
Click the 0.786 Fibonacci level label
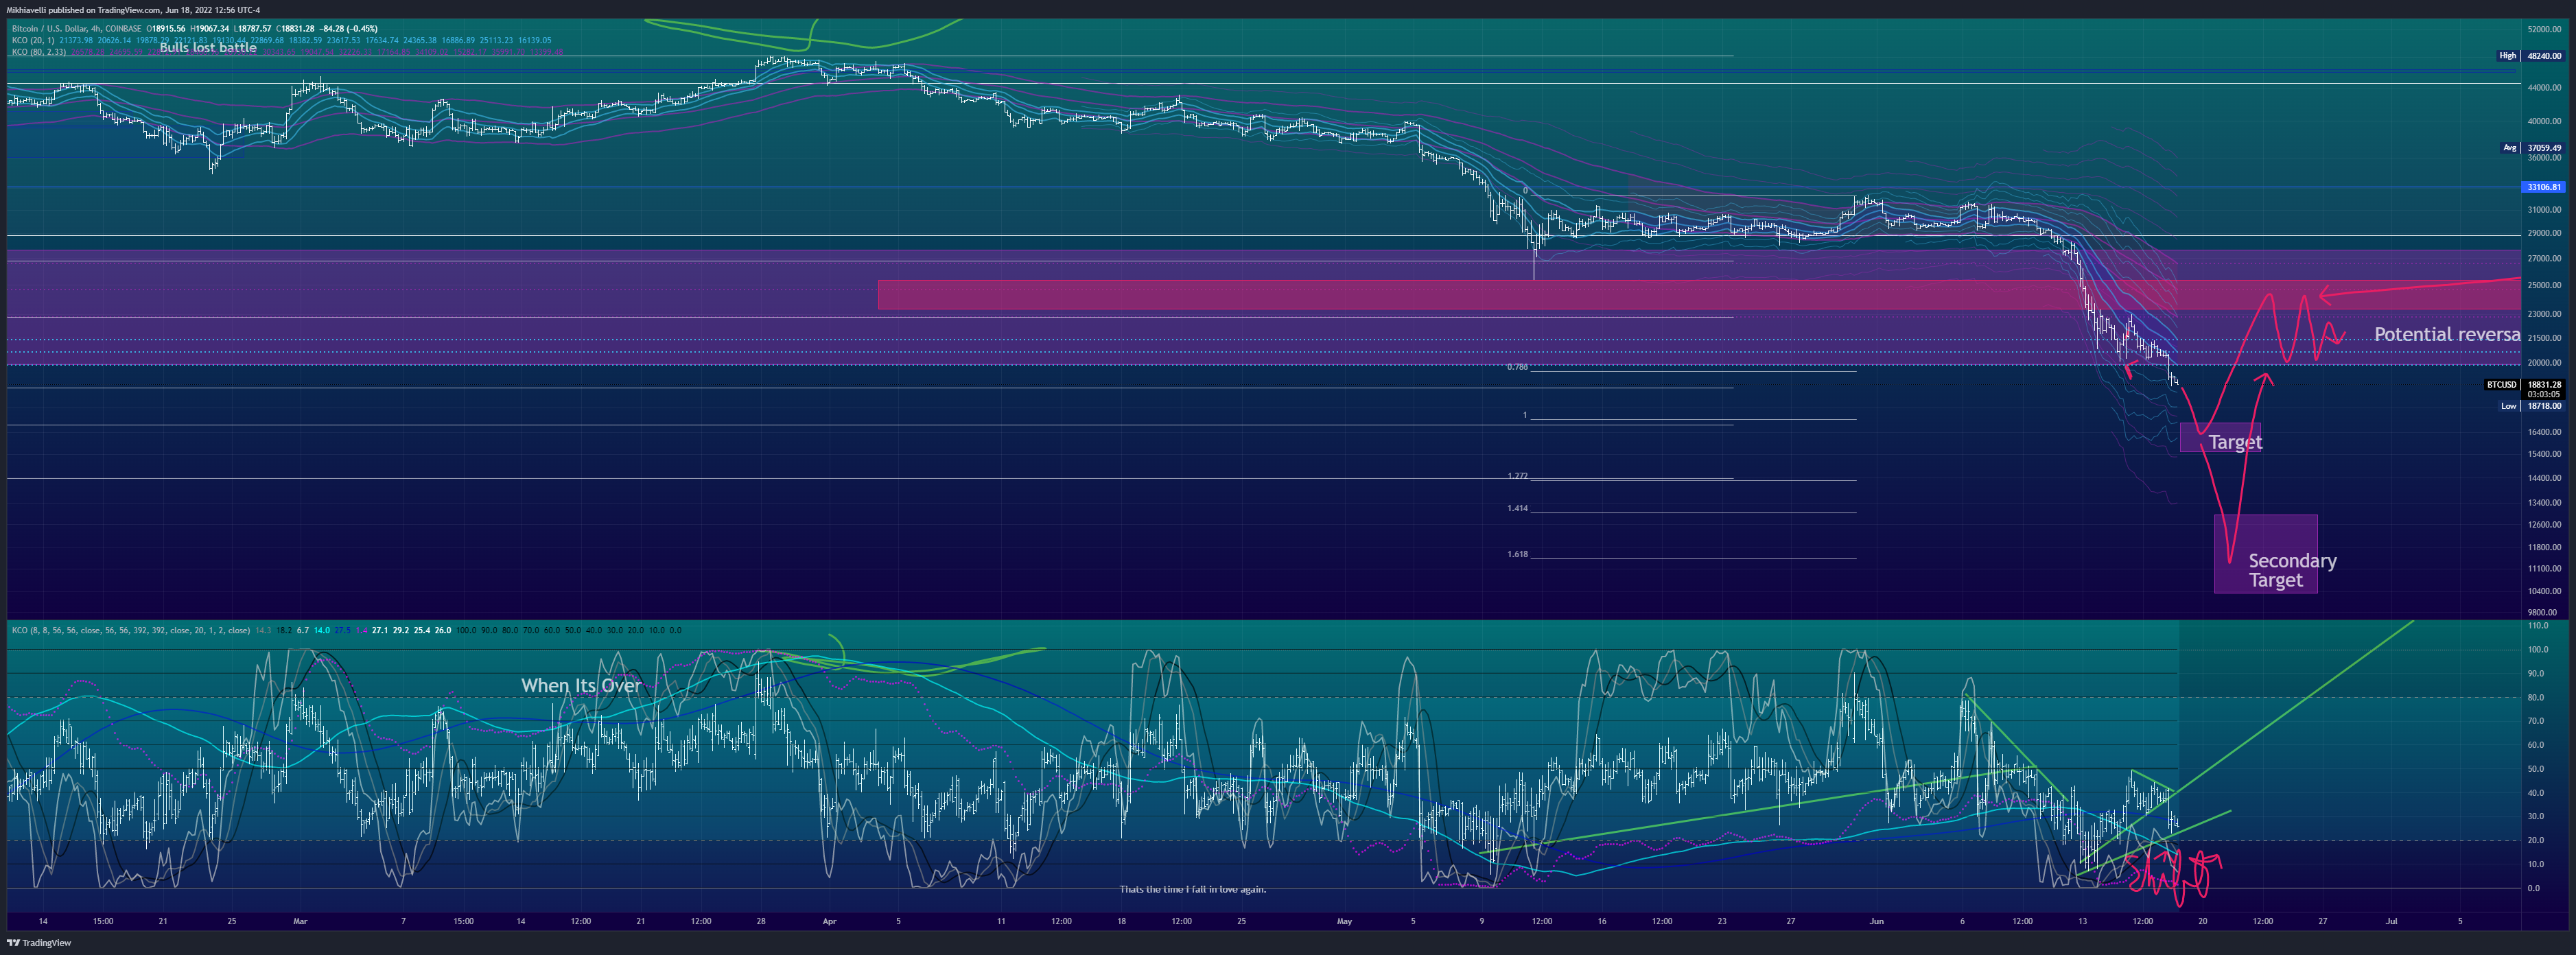pyautogui.click(x=1517, y=367)
